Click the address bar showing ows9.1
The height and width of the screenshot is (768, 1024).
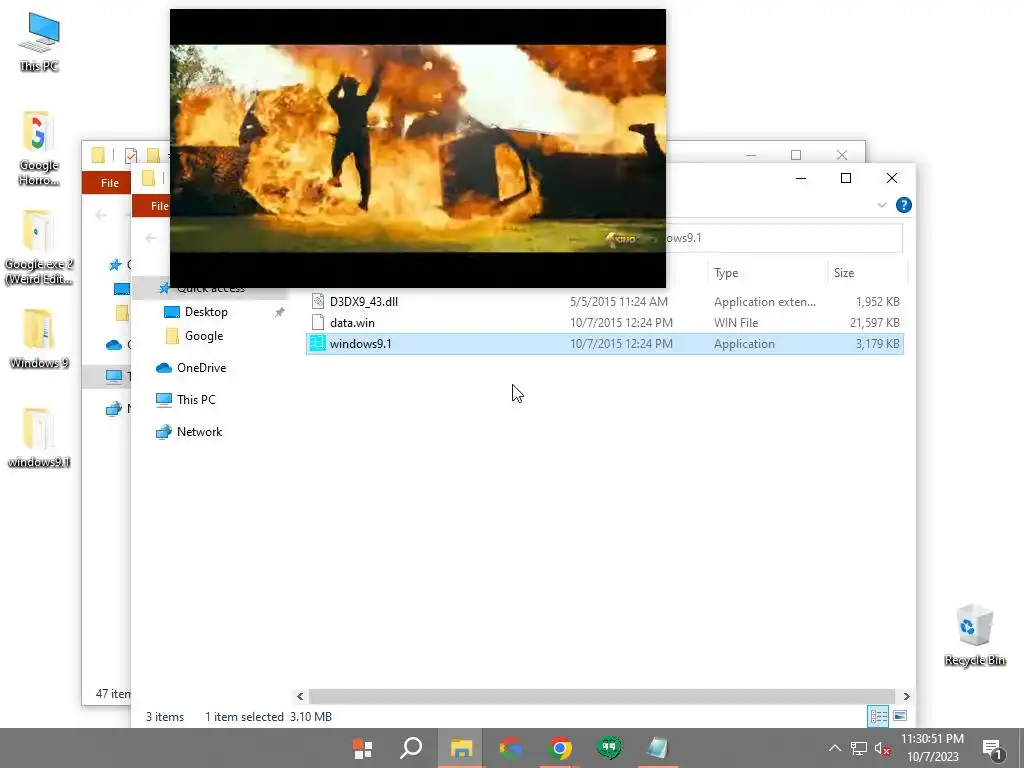[784, 238]
